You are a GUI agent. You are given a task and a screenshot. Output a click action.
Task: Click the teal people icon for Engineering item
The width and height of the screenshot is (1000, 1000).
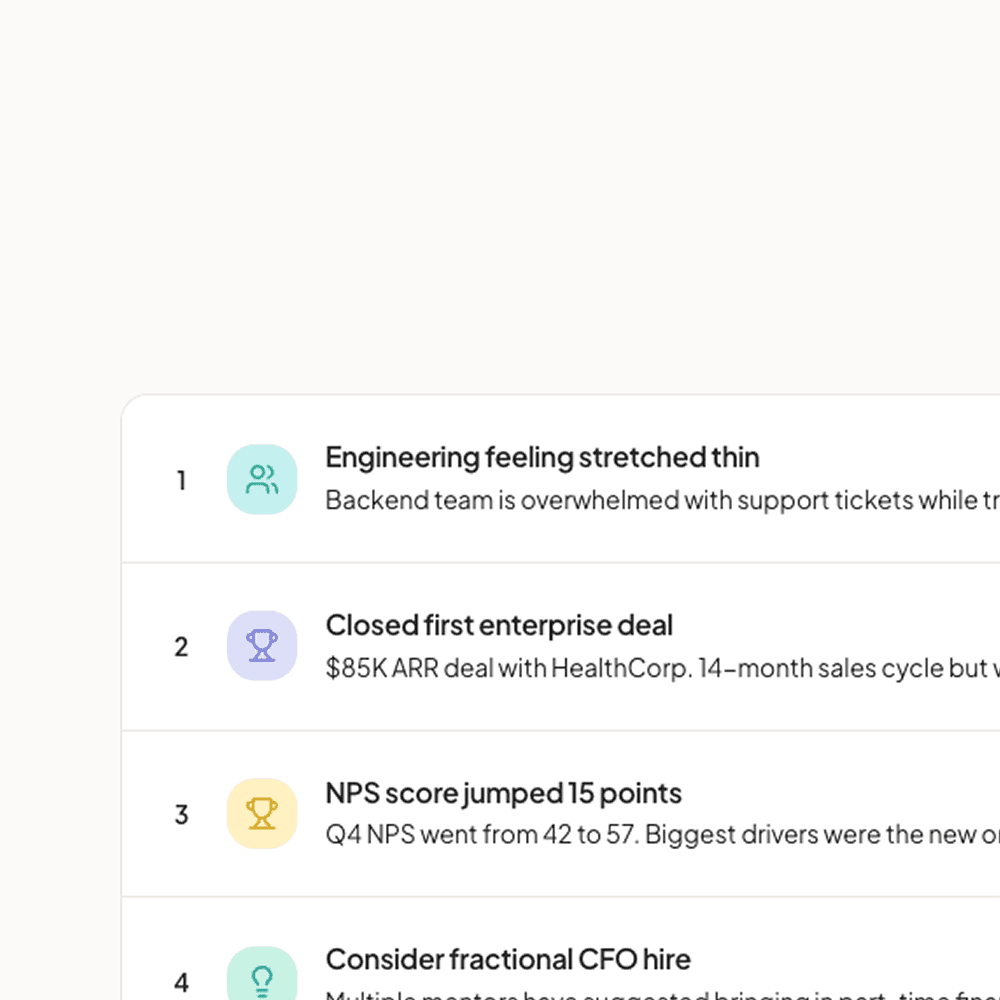coord(262,480)
